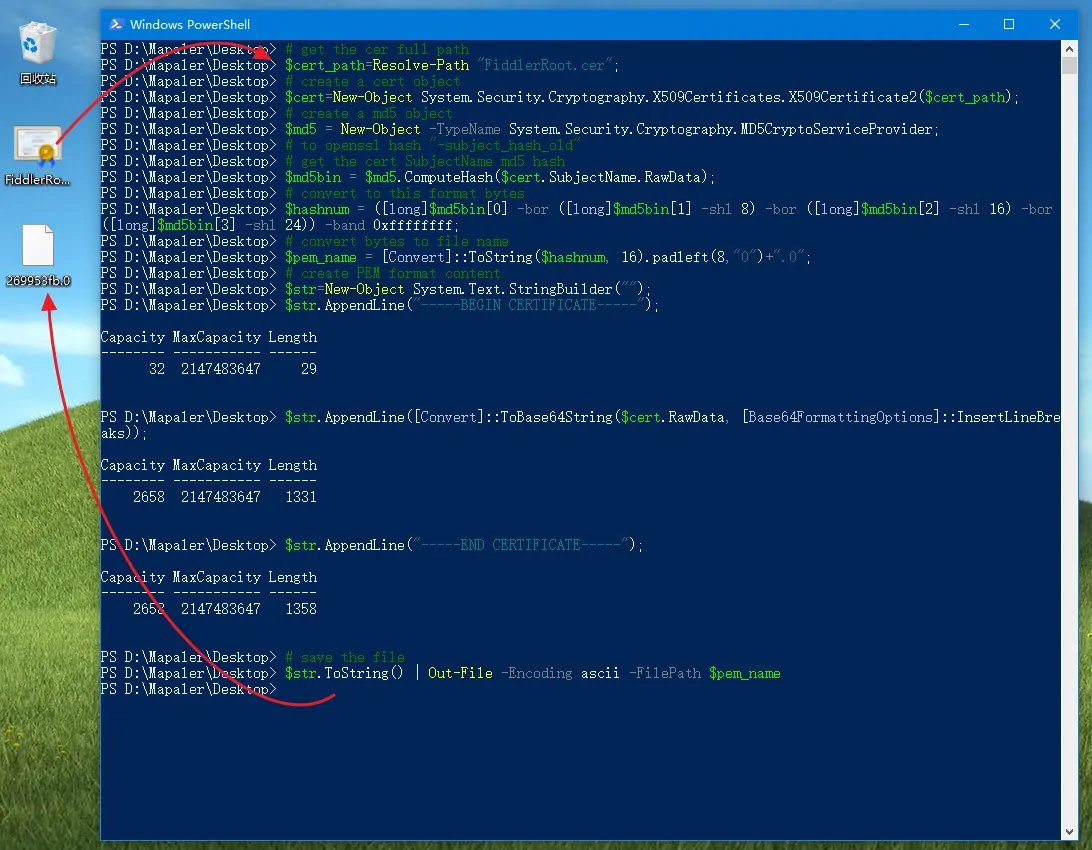The height and width of the screenshot is (850, 1092).
Task: Select the Recycle Bin desktop icon
Action: pos(38,45)
